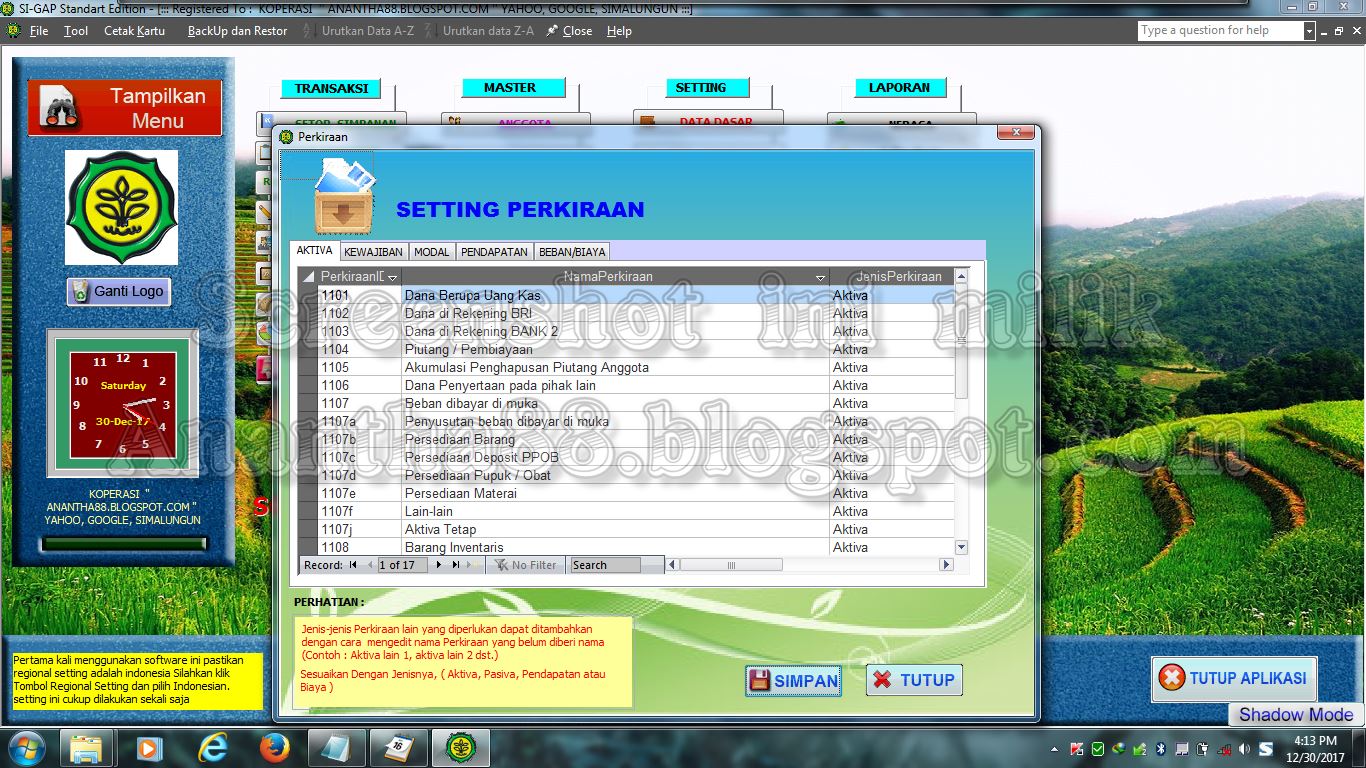
Task: Click the volume speaker tray icon
Action: 1244,748
